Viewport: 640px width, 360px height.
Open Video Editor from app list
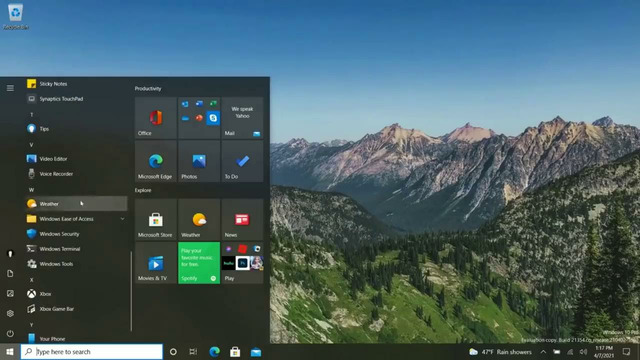click(76, 159)
